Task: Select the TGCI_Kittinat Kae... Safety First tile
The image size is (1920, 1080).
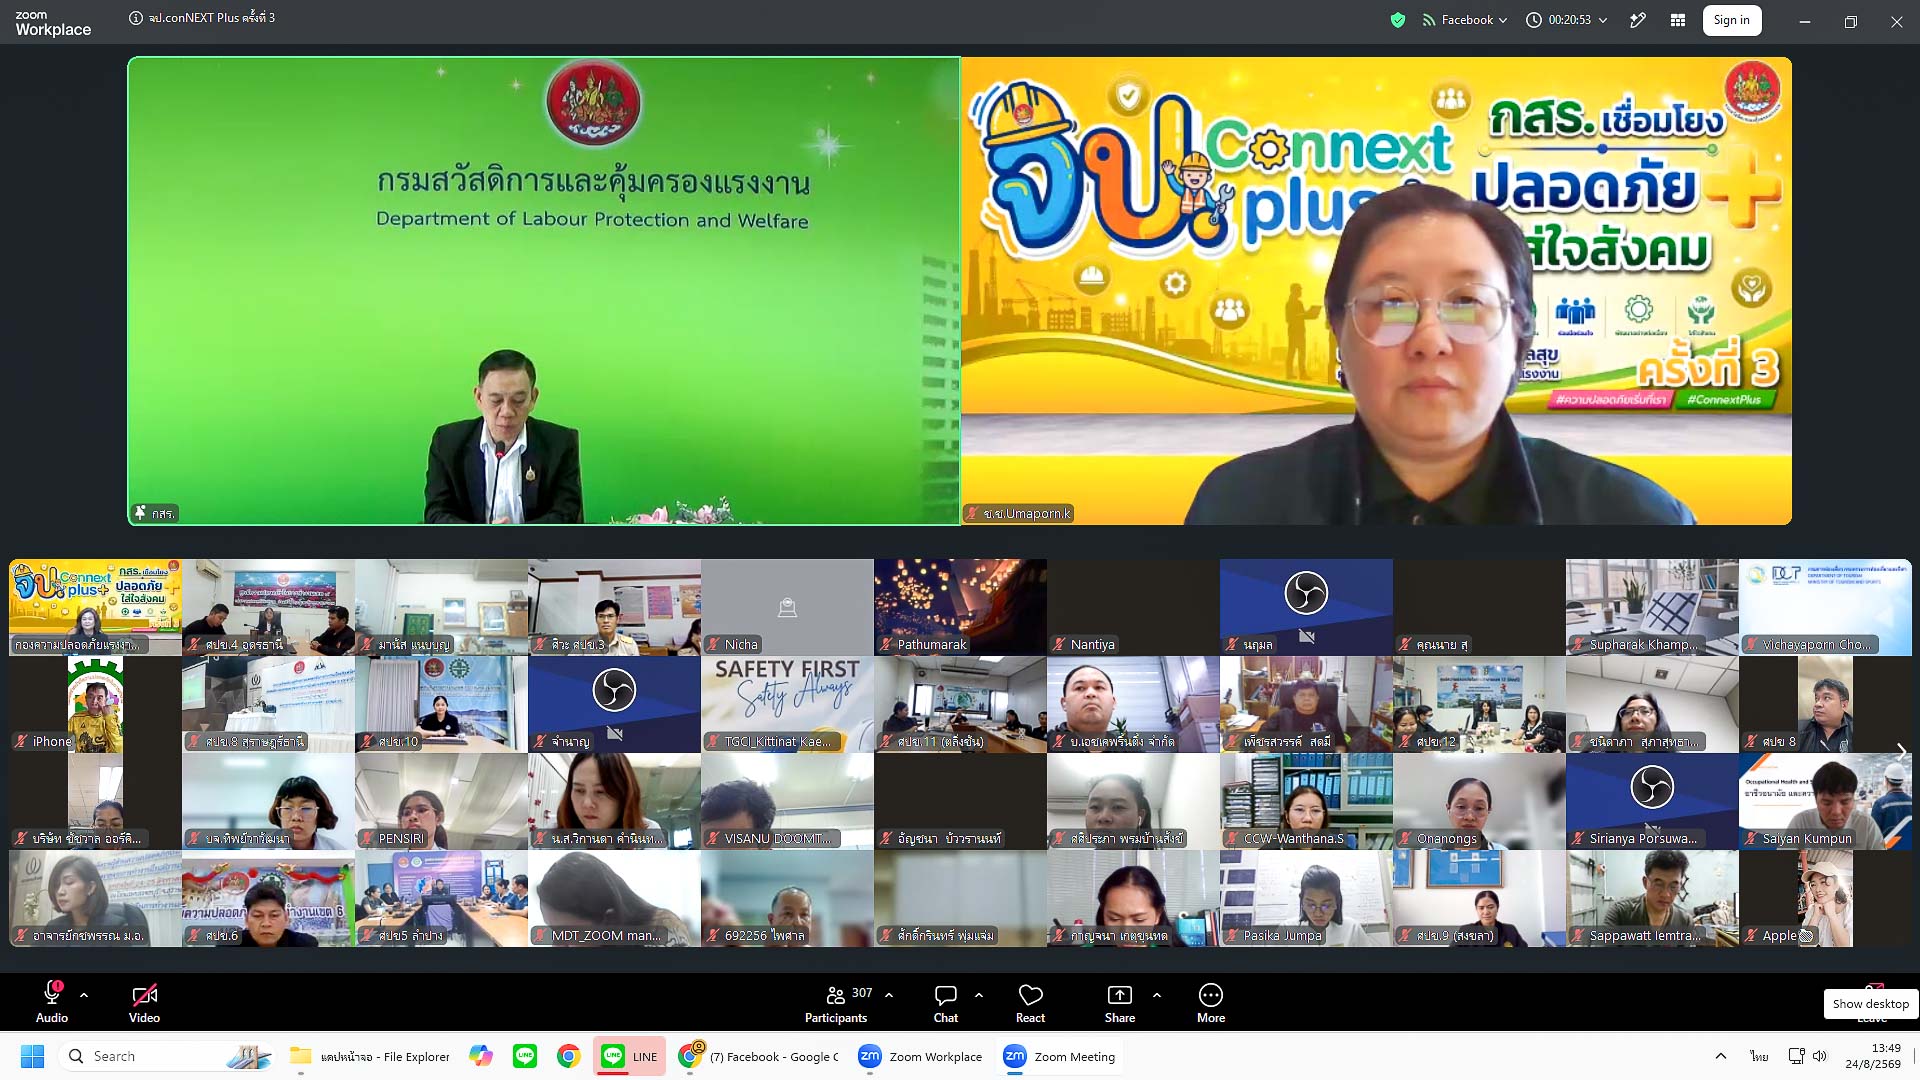Action: pyautogui.click(x=787, y=704)
